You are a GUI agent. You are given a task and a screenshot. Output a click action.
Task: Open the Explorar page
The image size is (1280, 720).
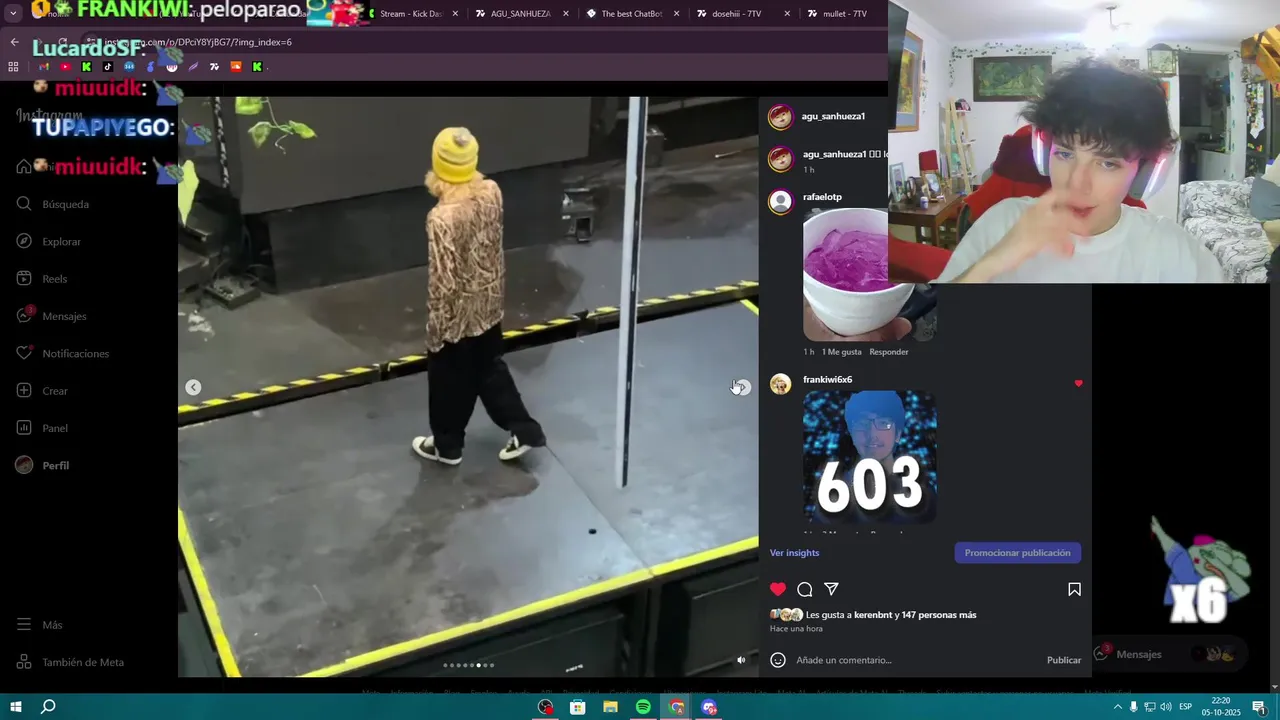pyautogui.click(x=50, y=241)
